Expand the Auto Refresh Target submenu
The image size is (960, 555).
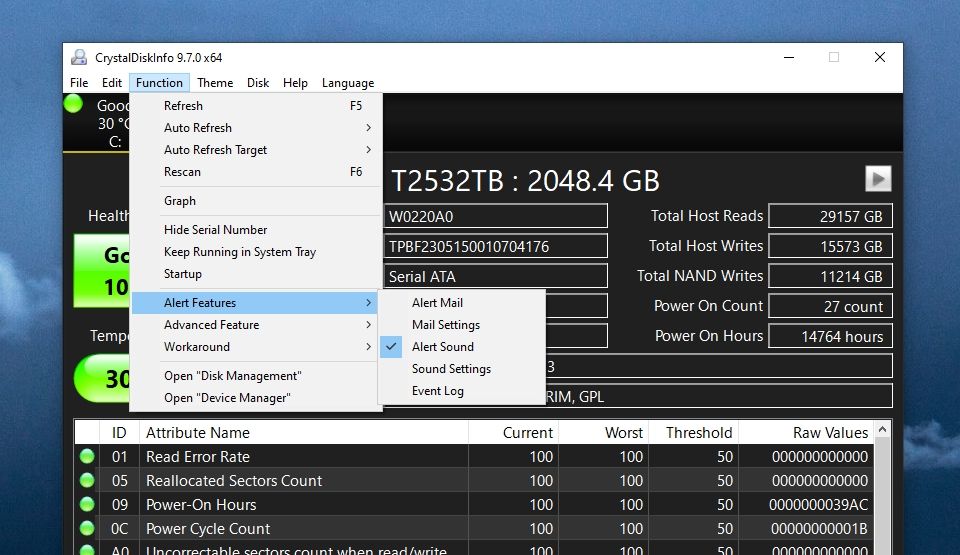[256, 149]
